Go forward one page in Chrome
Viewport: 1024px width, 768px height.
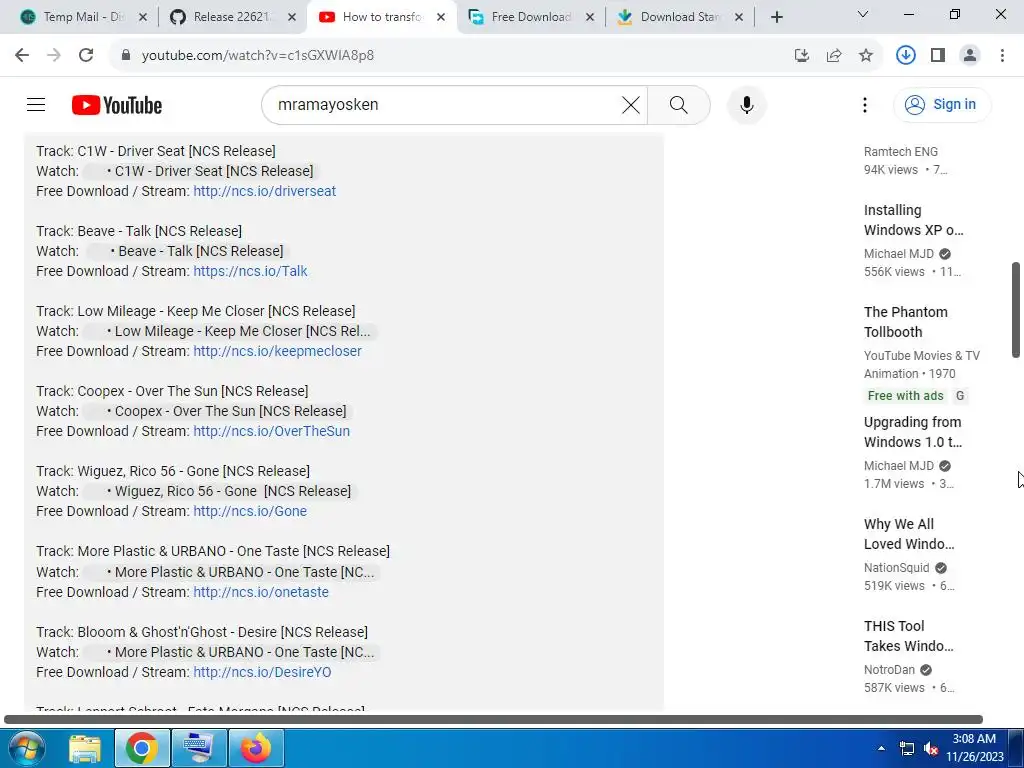(54, 55)
